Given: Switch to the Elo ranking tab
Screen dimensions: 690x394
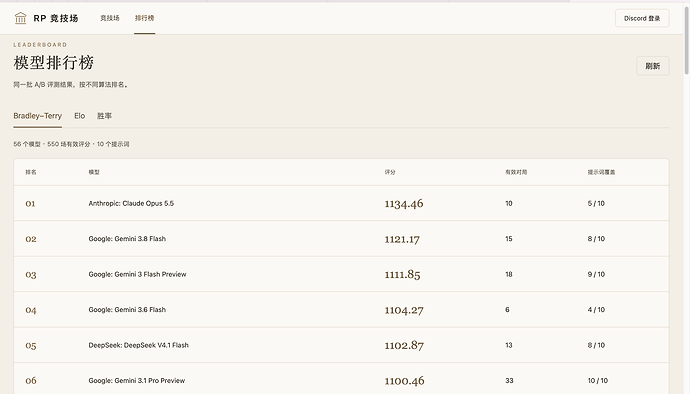Looking at the screenshot, I should [x=80, y=116].
